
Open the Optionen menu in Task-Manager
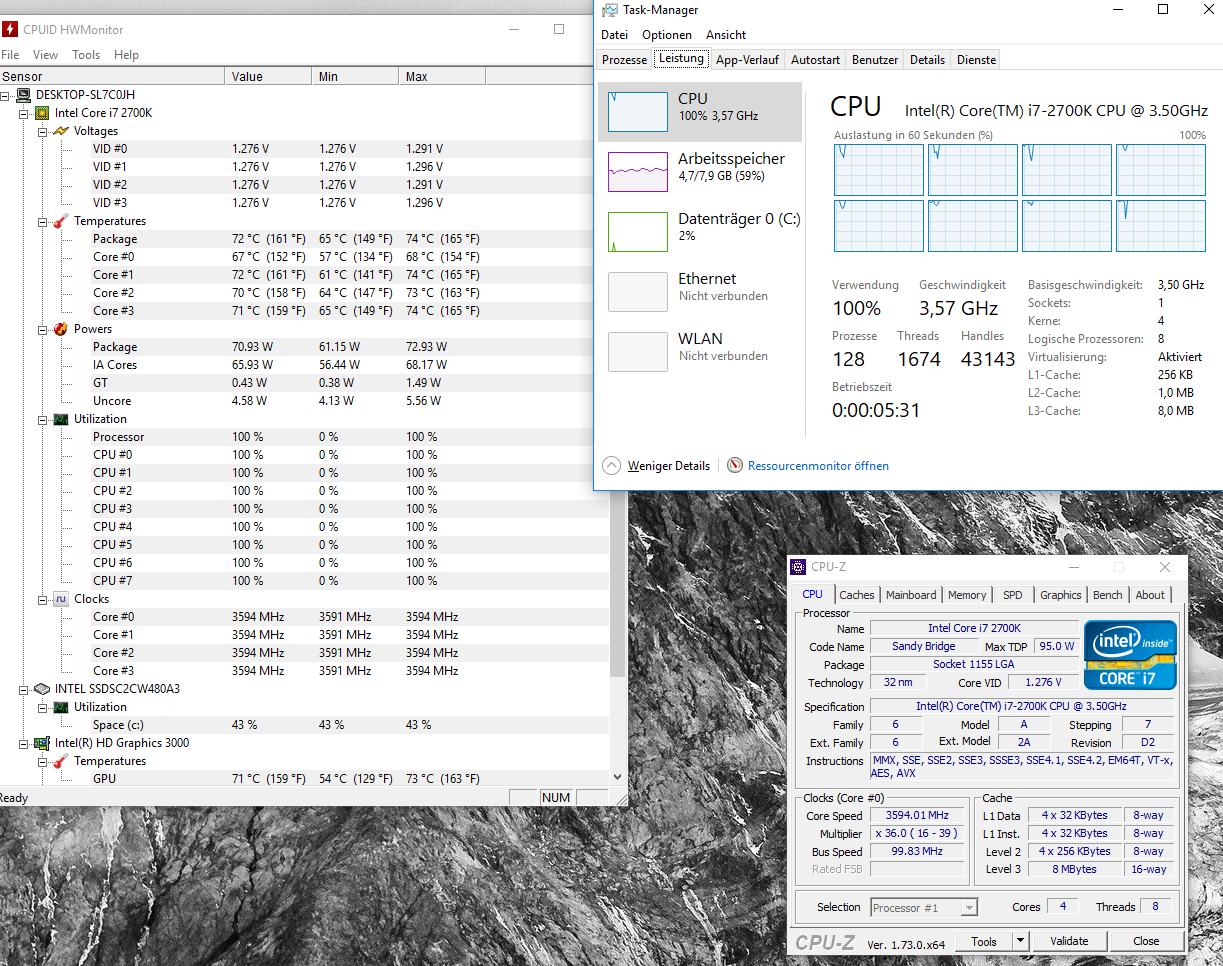click(667, 35)
